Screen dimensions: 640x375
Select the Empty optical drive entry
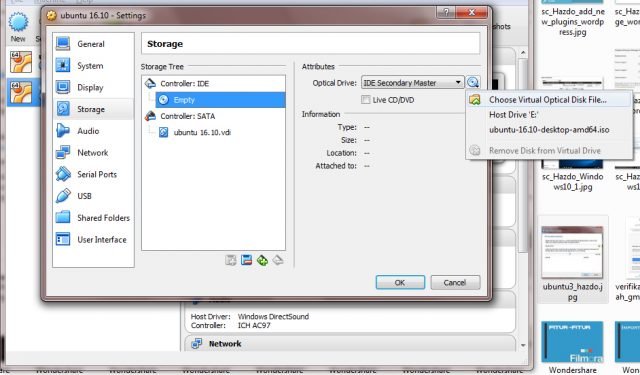click(x=220, y=100)
